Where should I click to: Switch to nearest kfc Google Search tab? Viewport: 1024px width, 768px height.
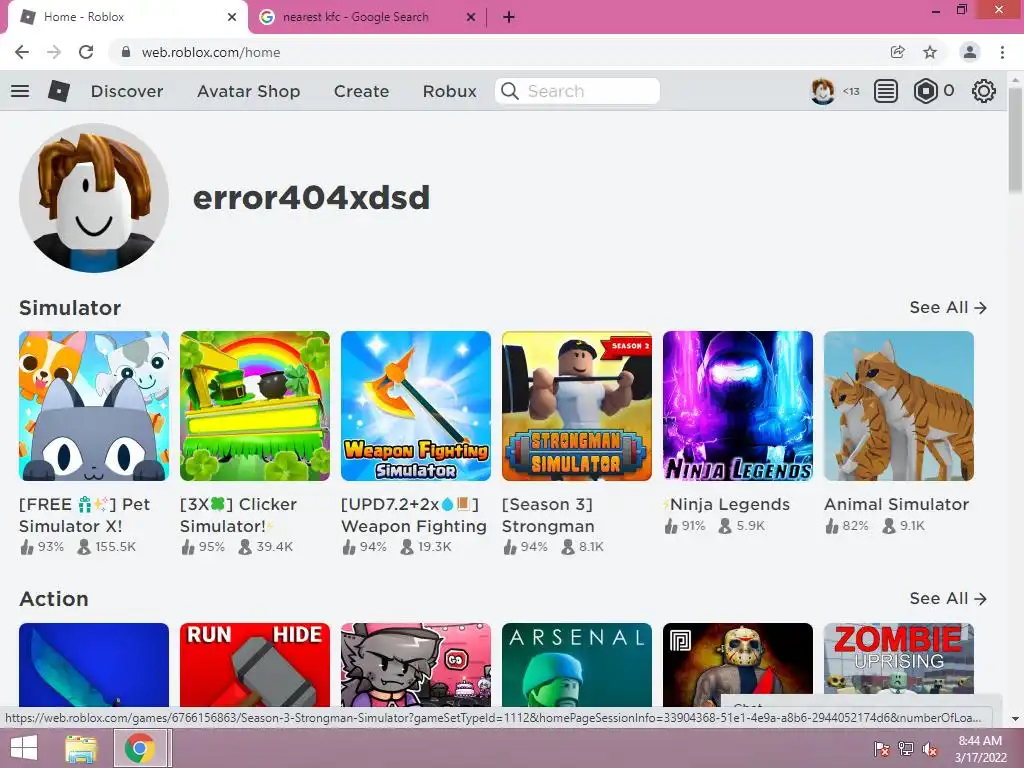point(367,17)
